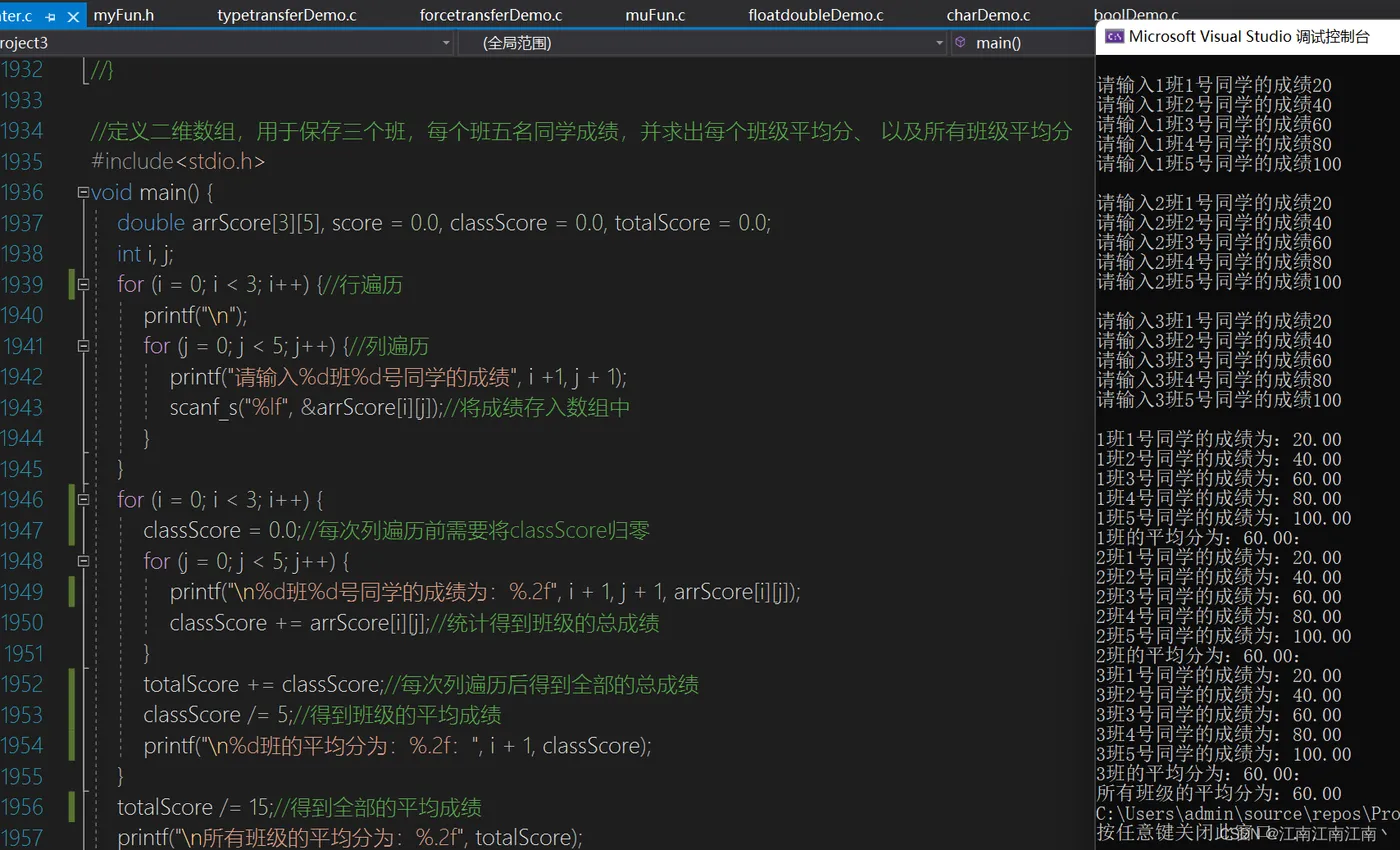
Task: Click printf 请输入%d班%d号同学的成绩 statement
Action: pos(398,377)
